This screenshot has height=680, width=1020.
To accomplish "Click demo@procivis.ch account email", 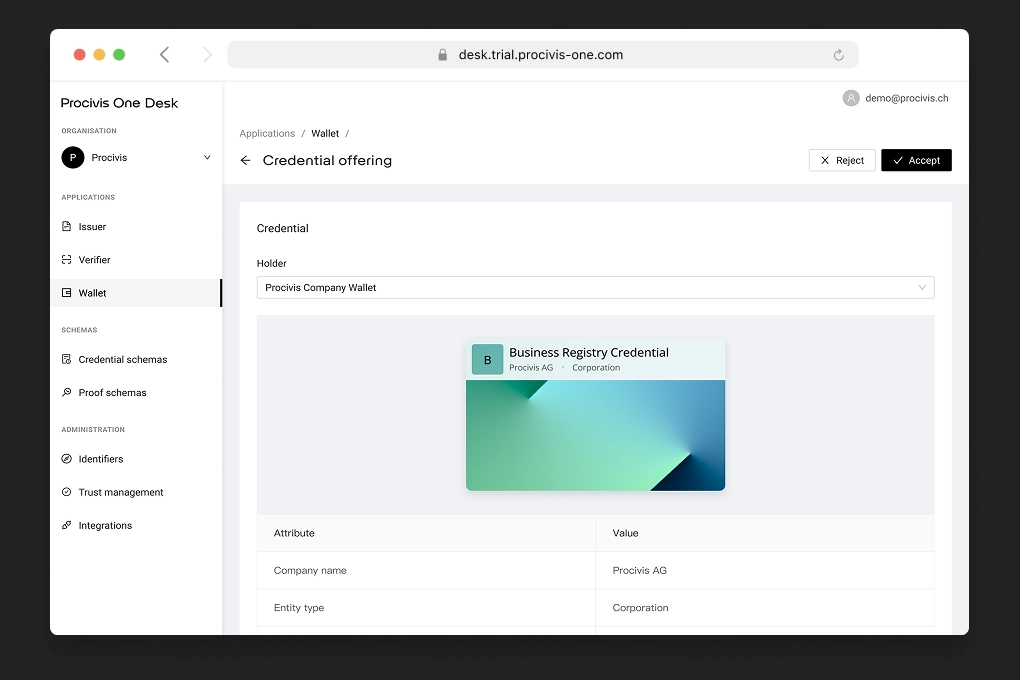I will [906, 98].
